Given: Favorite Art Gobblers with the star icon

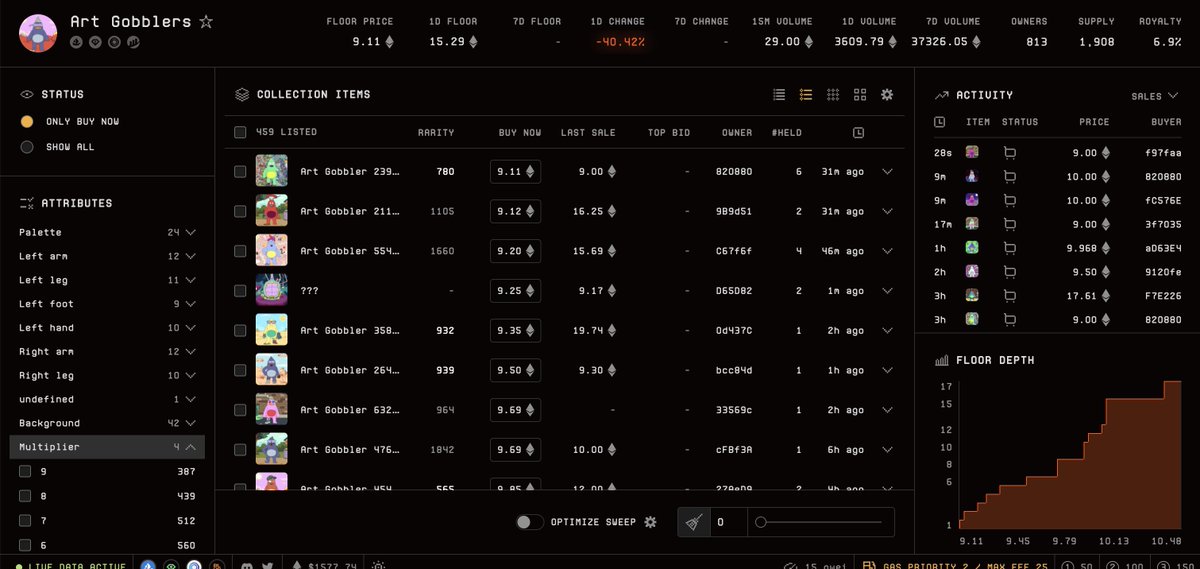Looking at the screenshot, I should 206,21.
